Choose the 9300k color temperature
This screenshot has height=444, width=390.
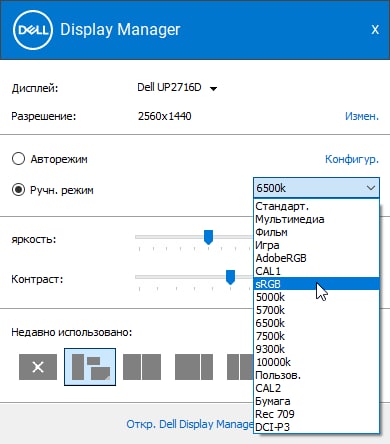tap(316, 349)
